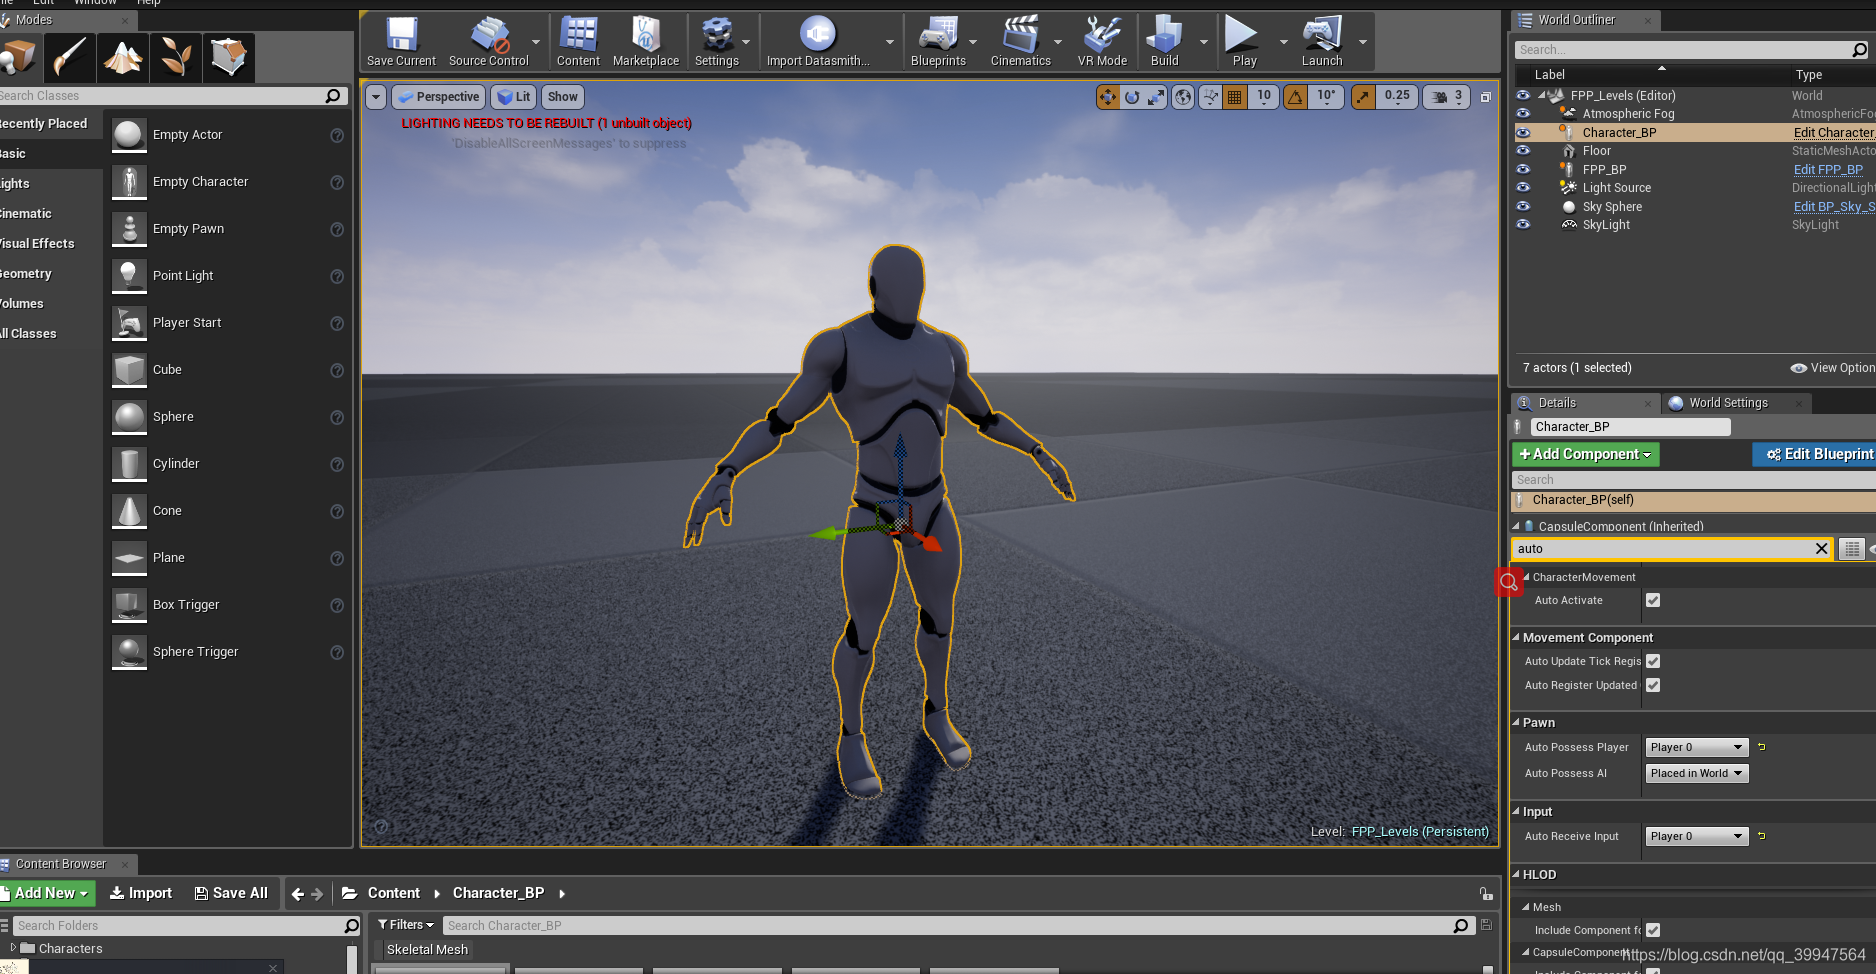Viewport: 1876px width, 974px height.
Task: Select the translate gizmo tool in viewport
Action: tap(1108, 97)
